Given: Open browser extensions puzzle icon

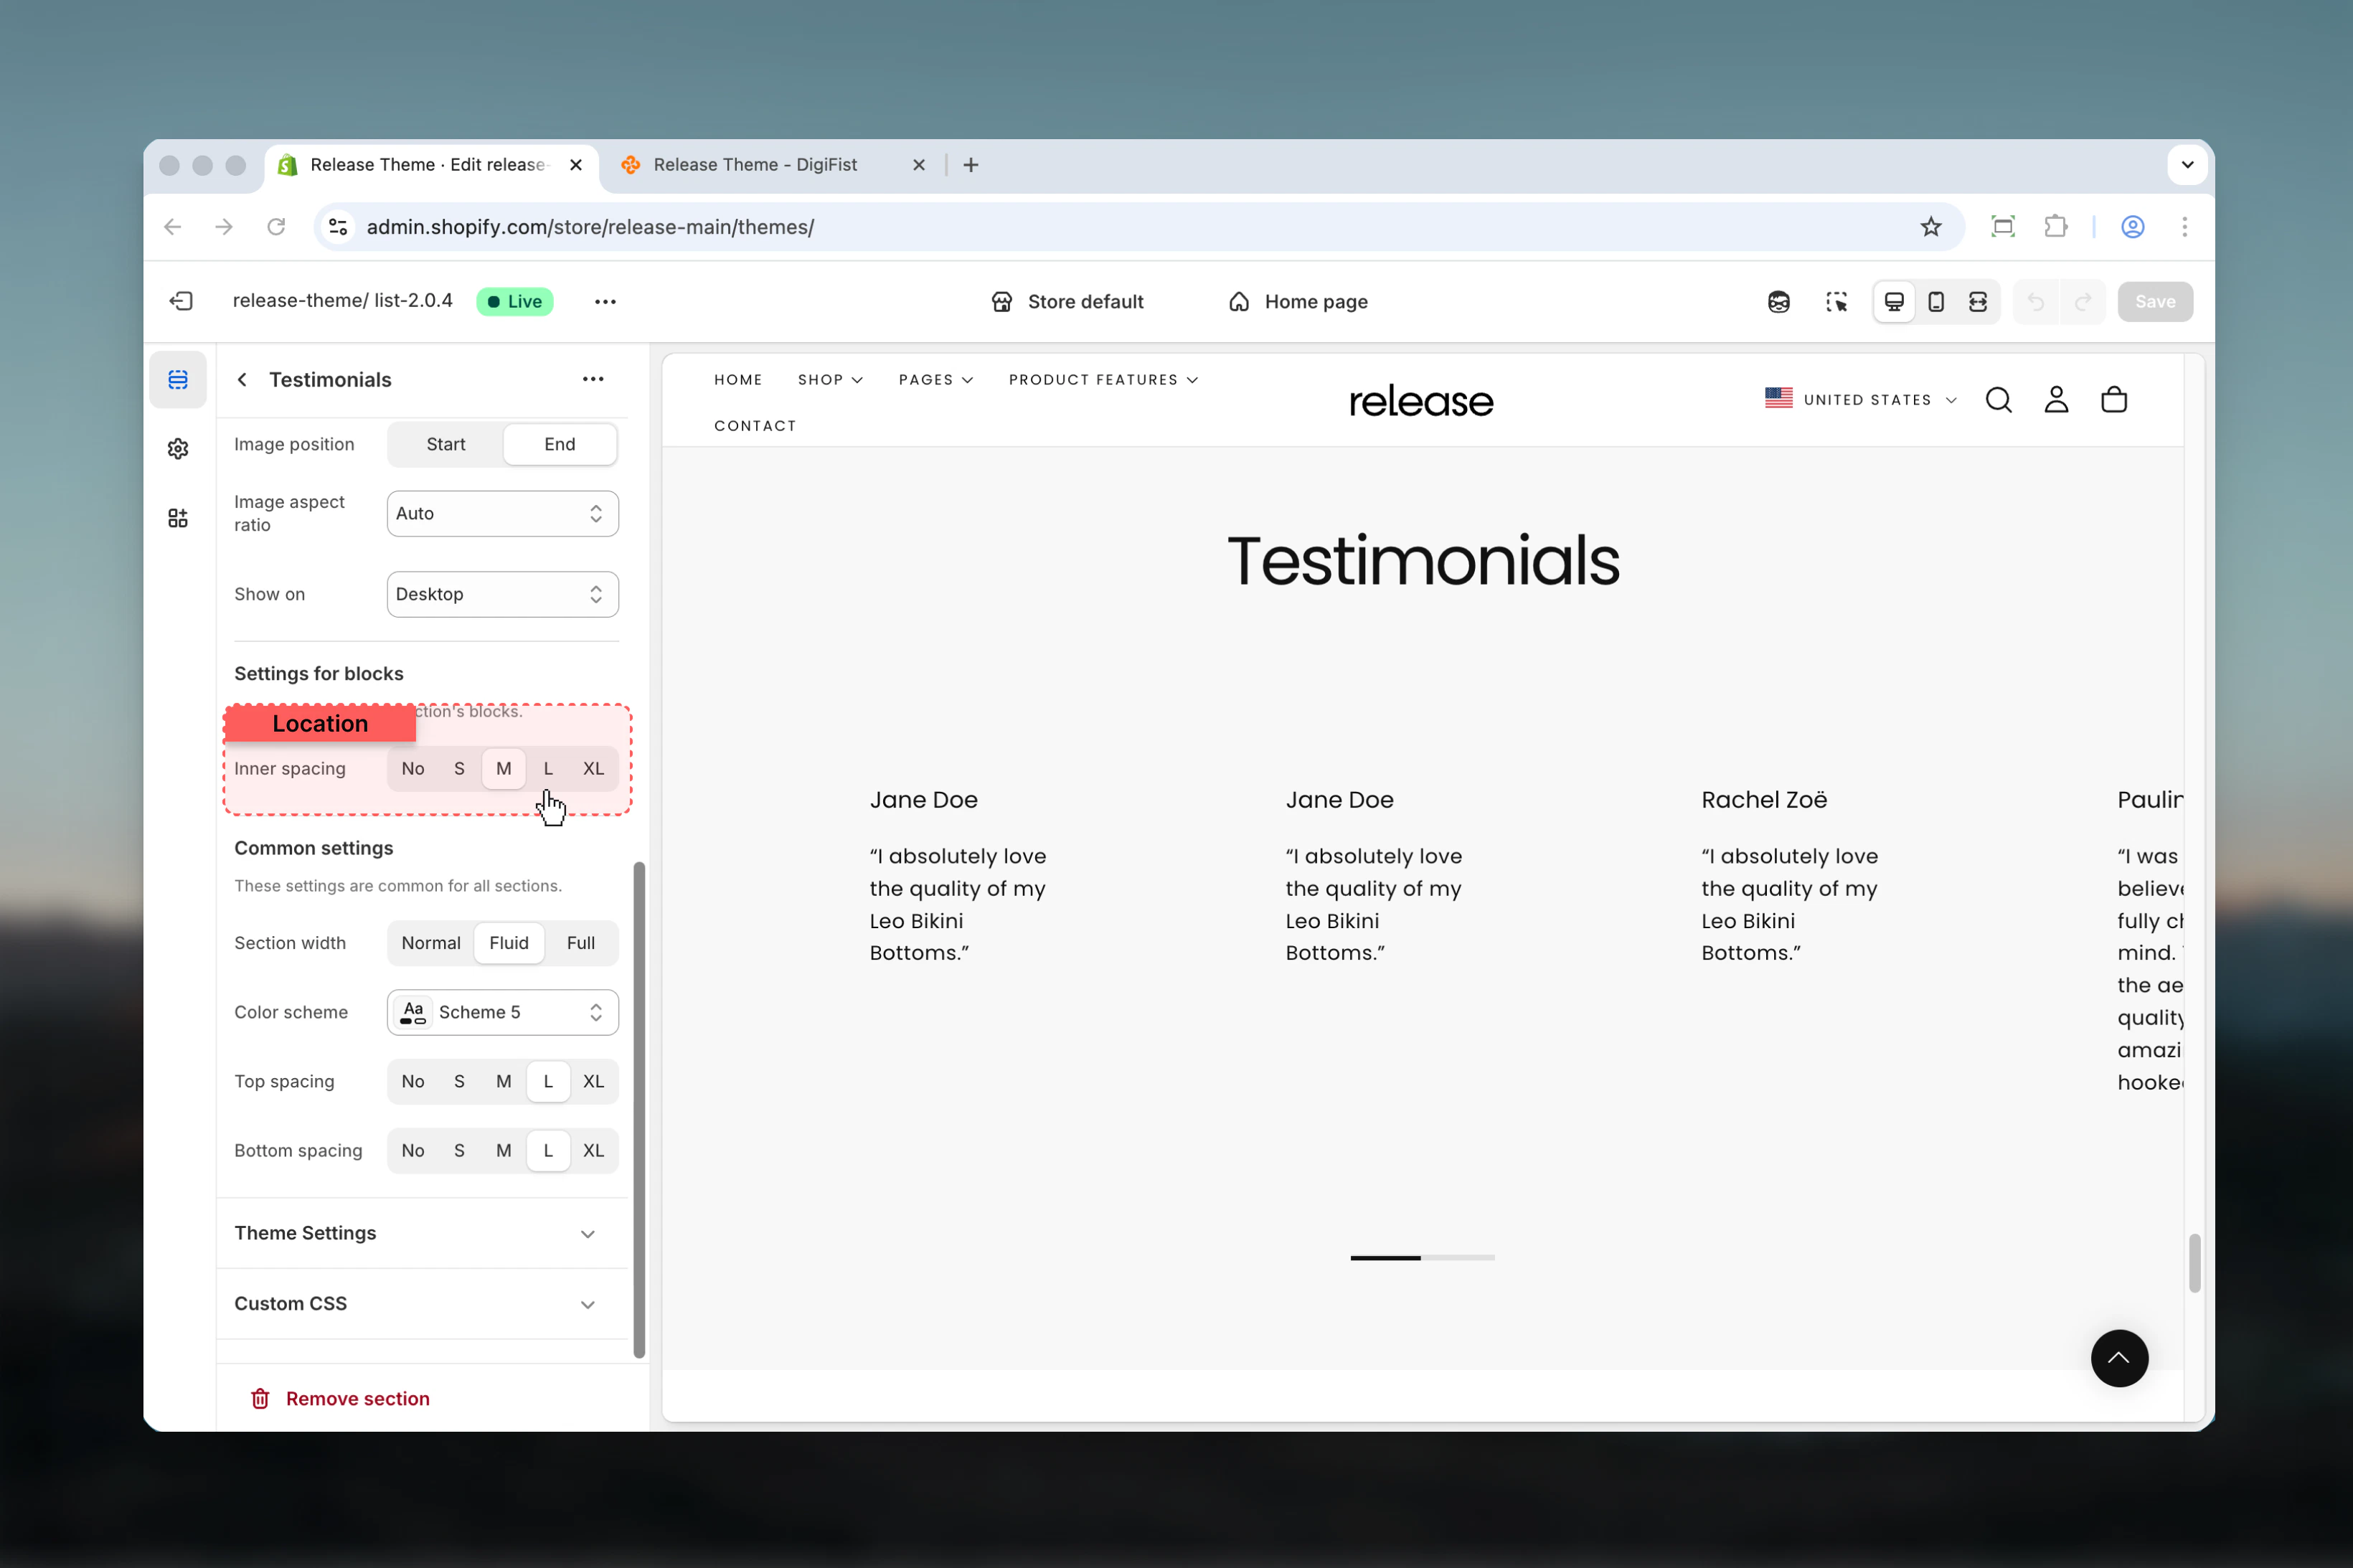Looking at the screenshot, I should [x=2056, y=227].
